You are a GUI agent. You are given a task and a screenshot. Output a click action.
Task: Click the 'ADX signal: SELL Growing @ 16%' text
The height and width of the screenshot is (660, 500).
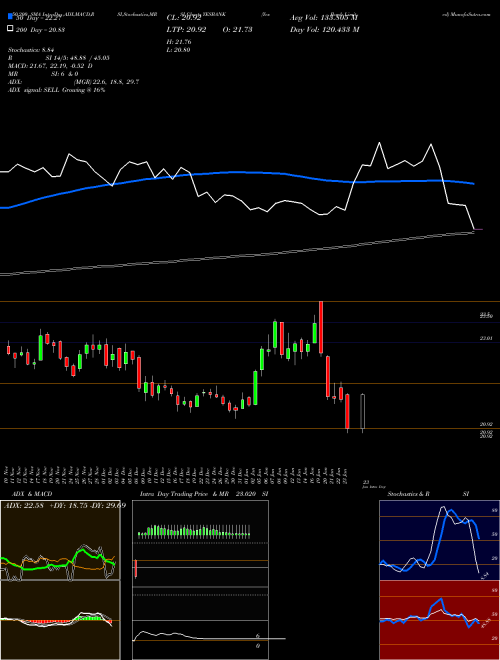56,90
